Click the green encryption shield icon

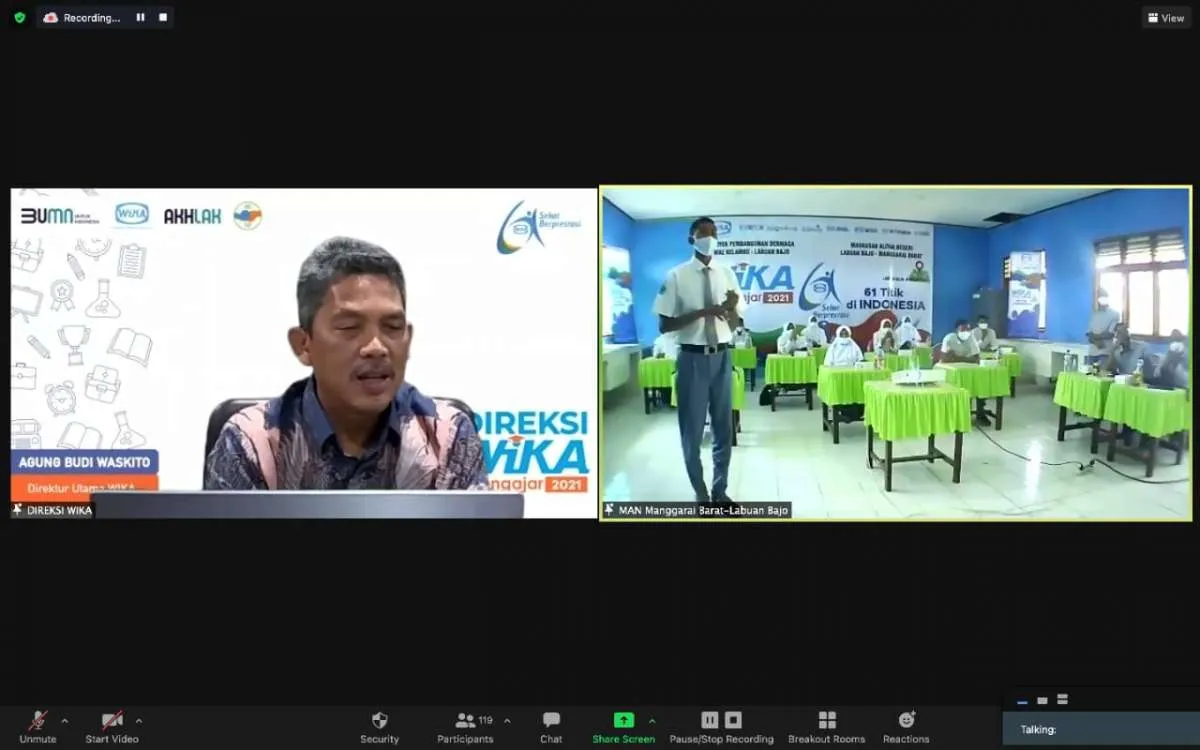tap(20, 18)
